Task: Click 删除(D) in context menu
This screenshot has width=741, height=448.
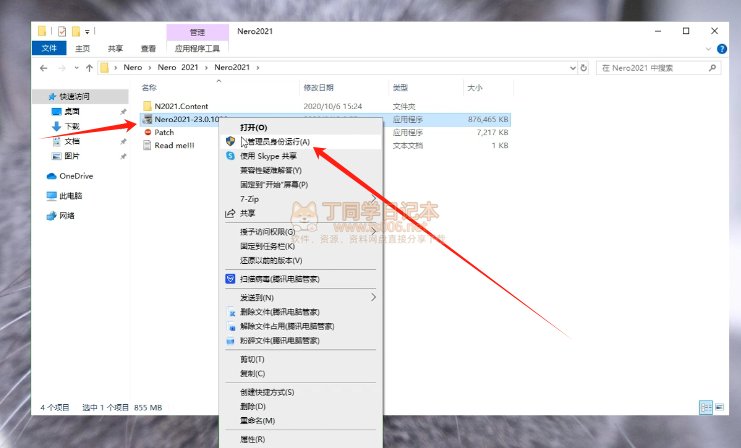Action: point(301,406)
